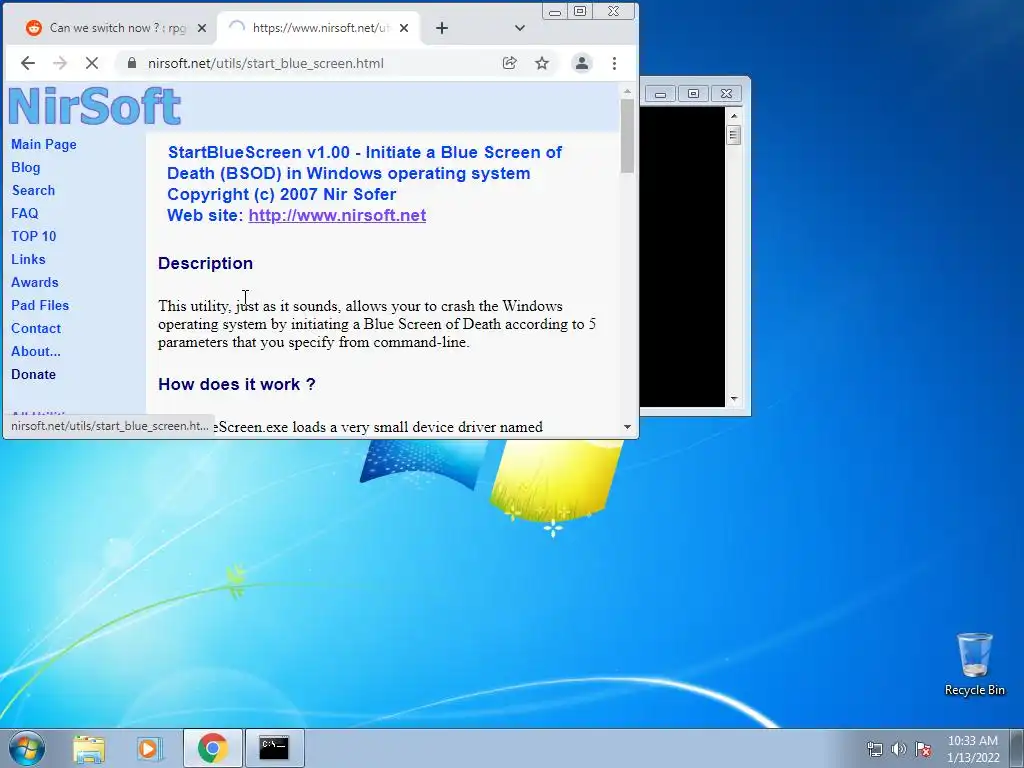Click the page scrollbar down arrow
This screenshot has height=768, width=1024.
pos(628,427)
